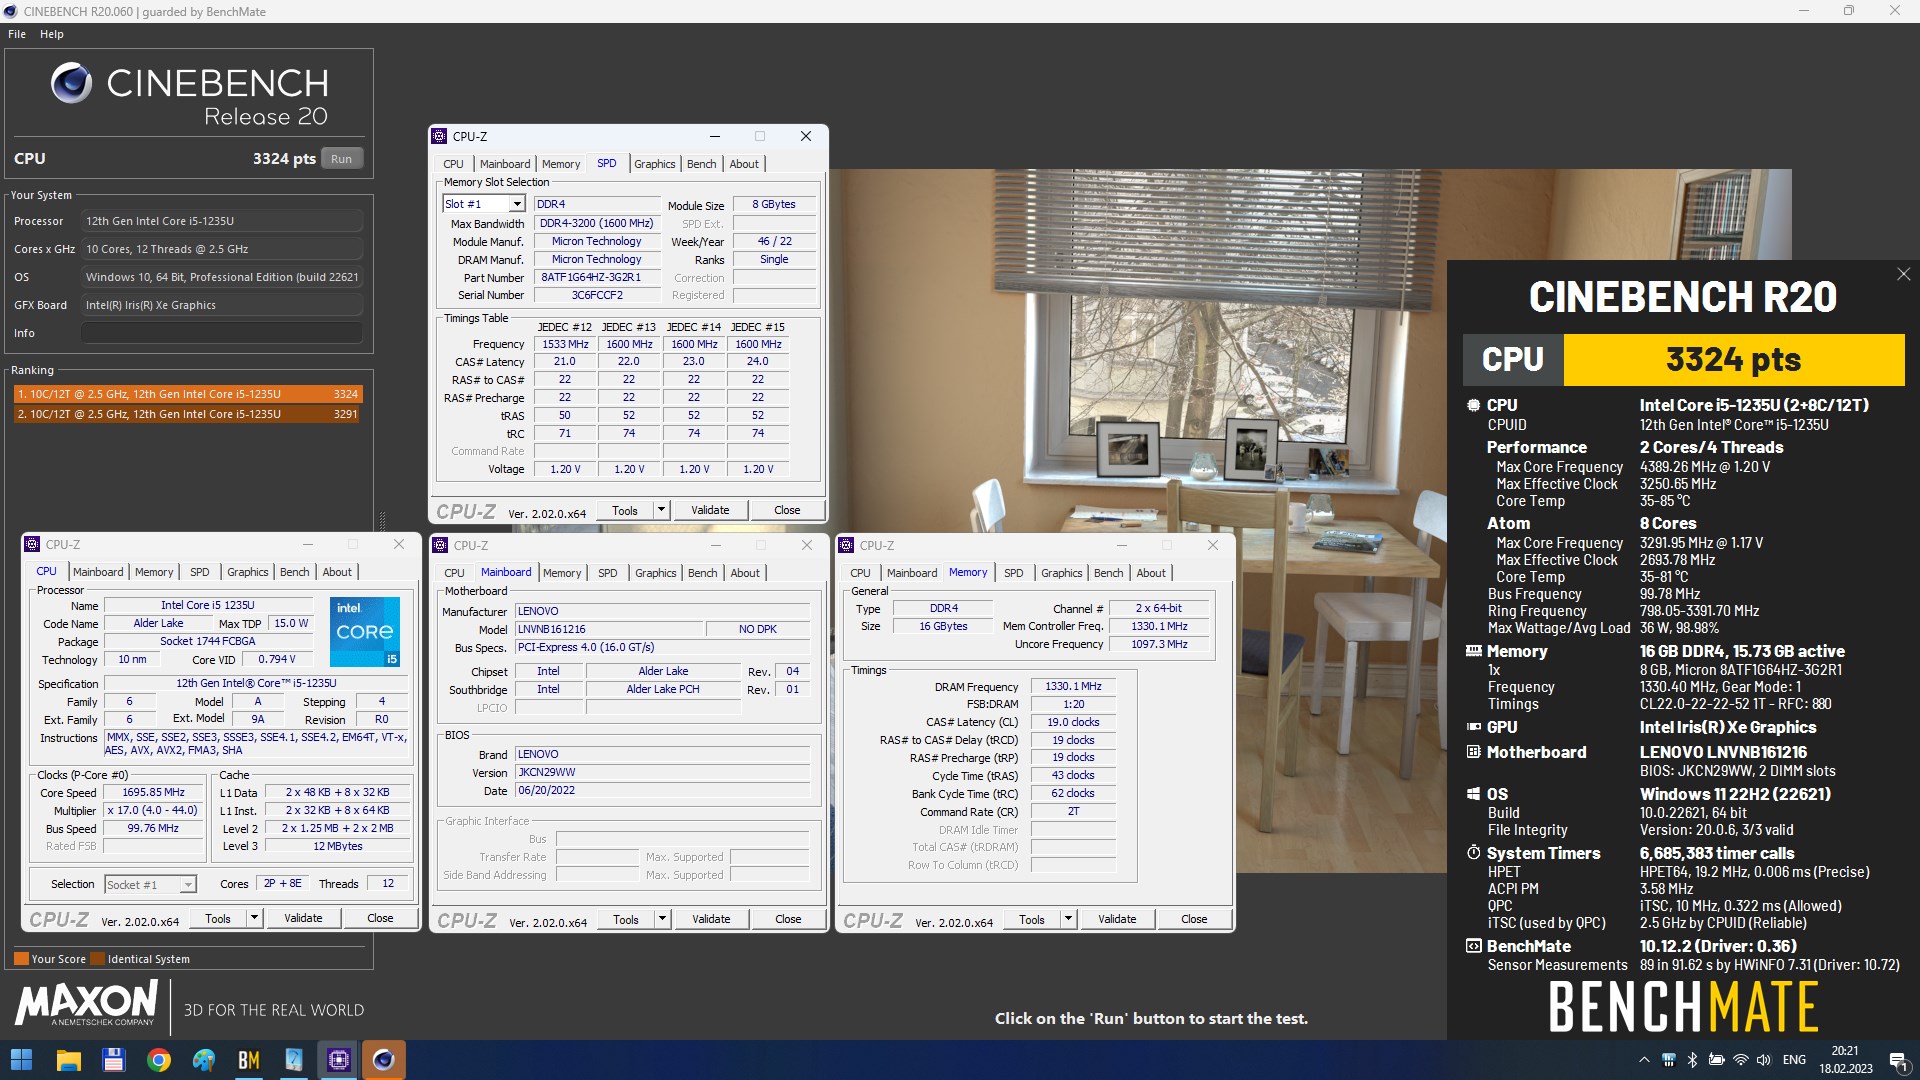This screenshot has height=1080, width=1920.
Task: Click the Cinebench sphere logo
Action: pos(71,83)
